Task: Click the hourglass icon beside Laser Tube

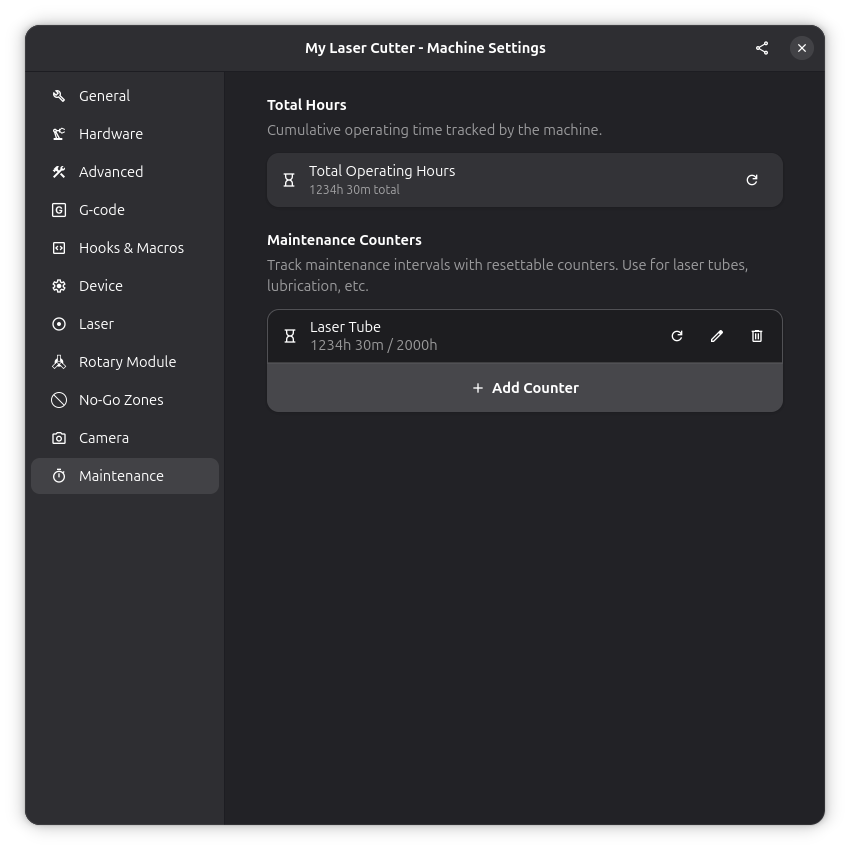Action: coord(290,336)
